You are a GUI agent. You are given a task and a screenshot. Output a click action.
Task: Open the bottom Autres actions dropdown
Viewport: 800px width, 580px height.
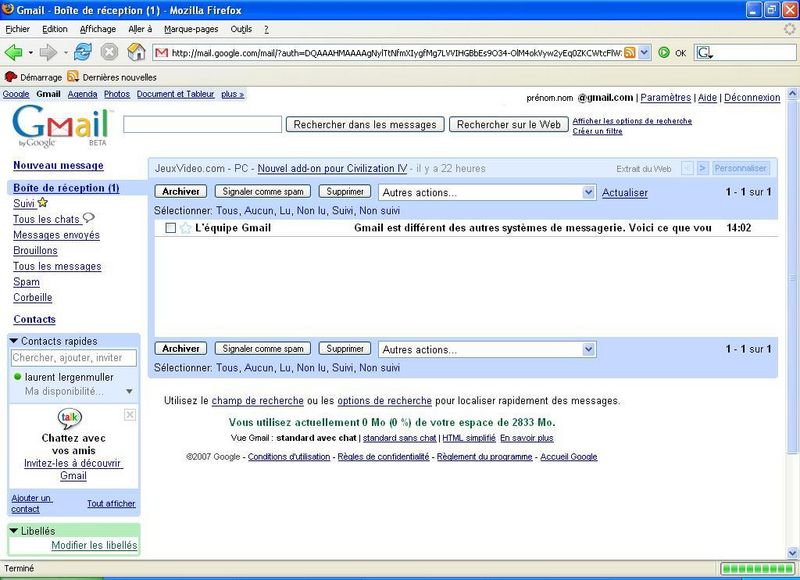pyautogui.click(x=487, y=349)
